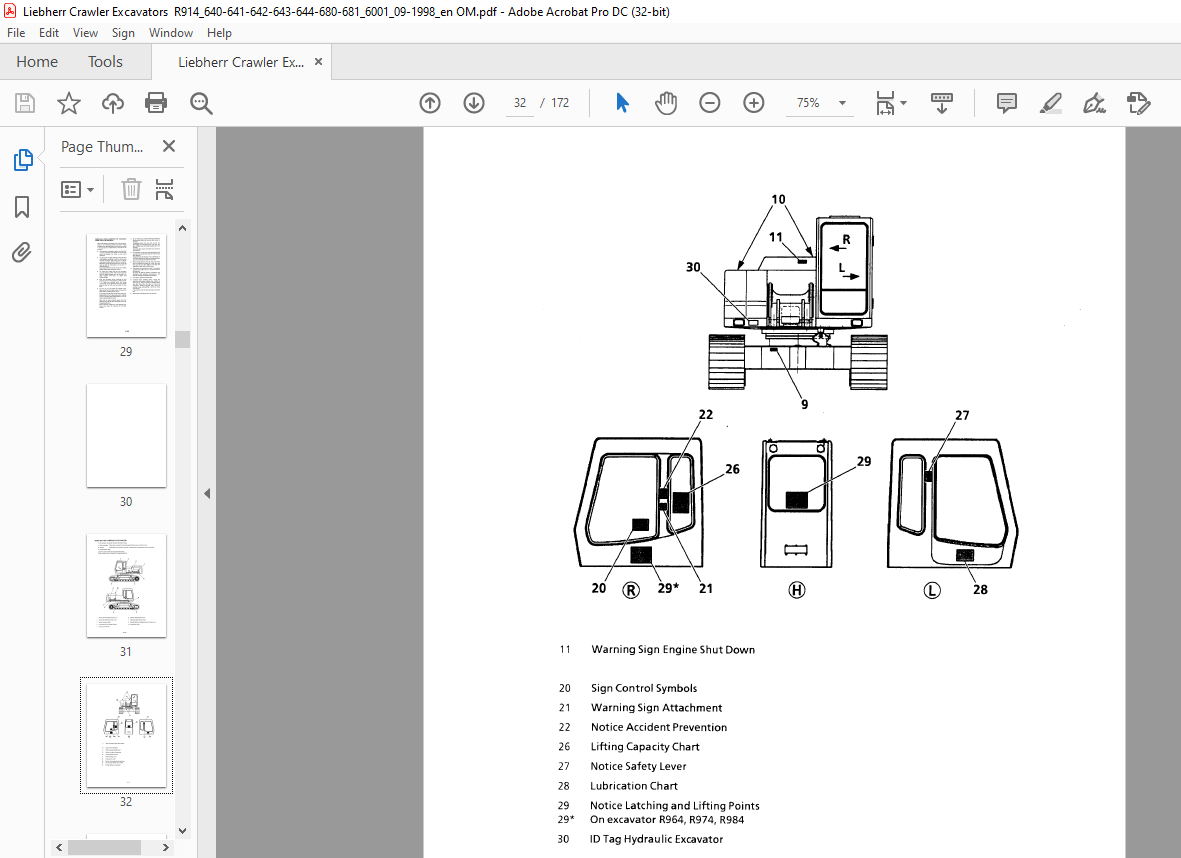Zoom out with minus button
This screenshot has height=858, width=1181.
click(x=710, y=103)
